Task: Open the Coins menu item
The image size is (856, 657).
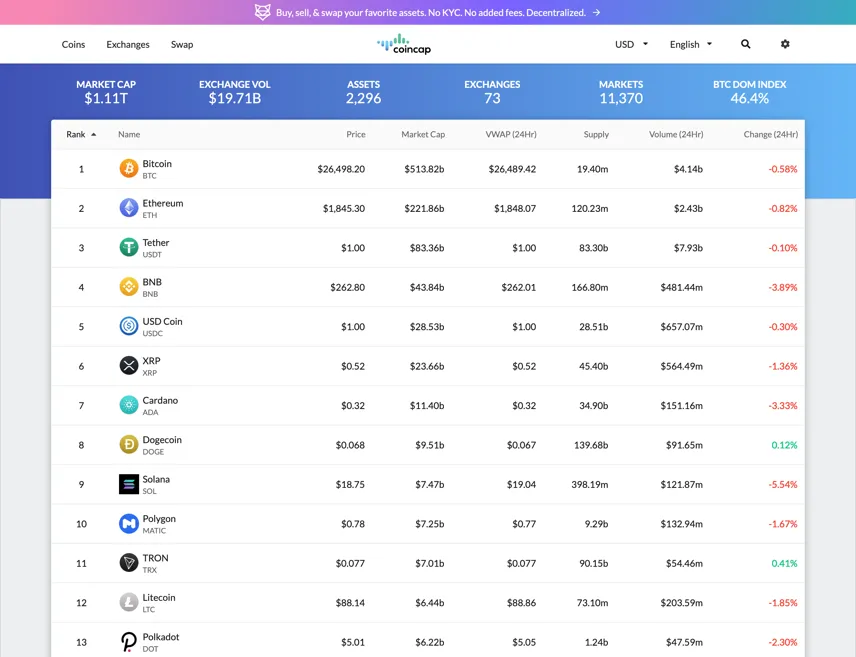Action: 73,44
